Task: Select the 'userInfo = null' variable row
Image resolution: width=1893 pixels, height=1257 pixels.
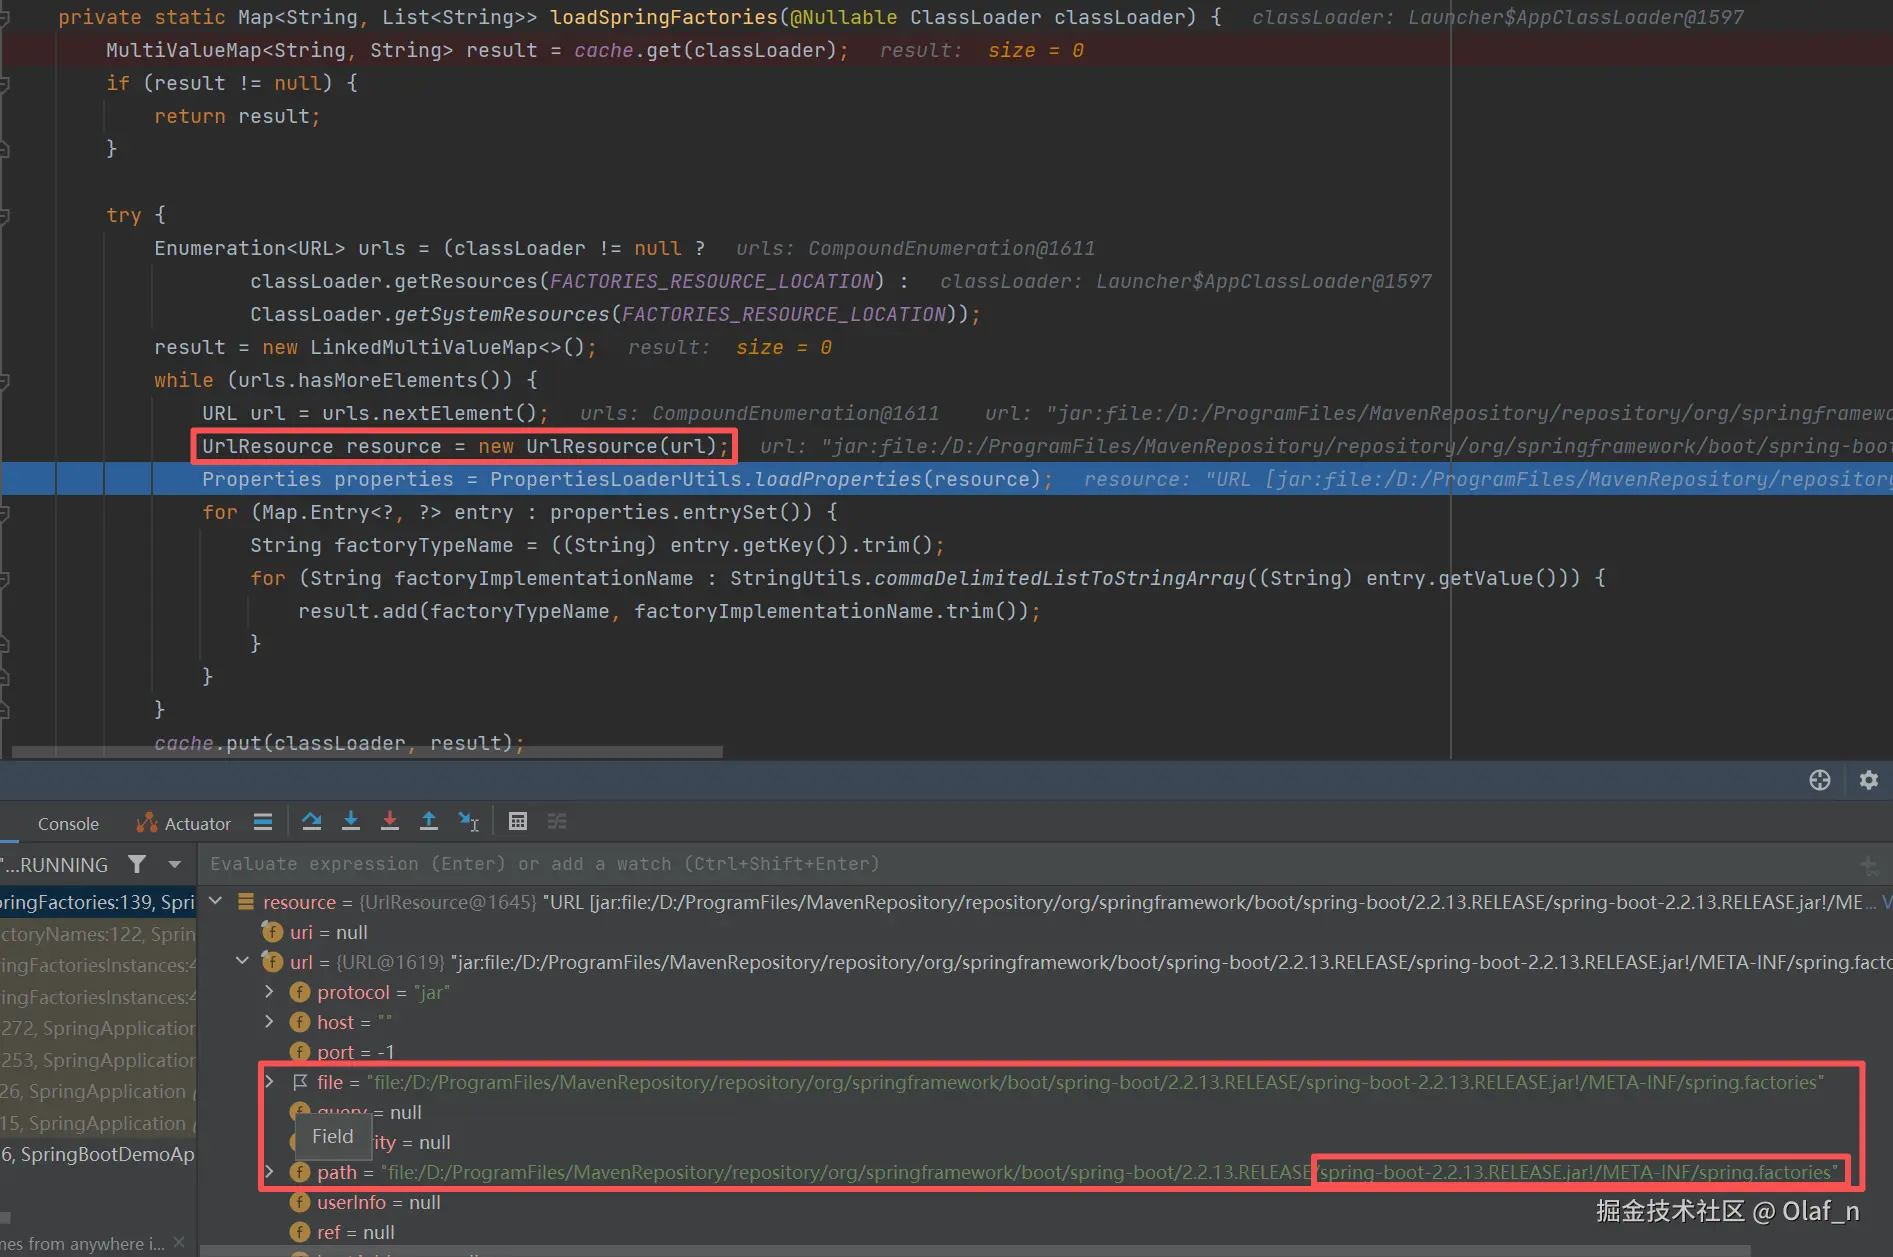Action: [1045, 1202]
